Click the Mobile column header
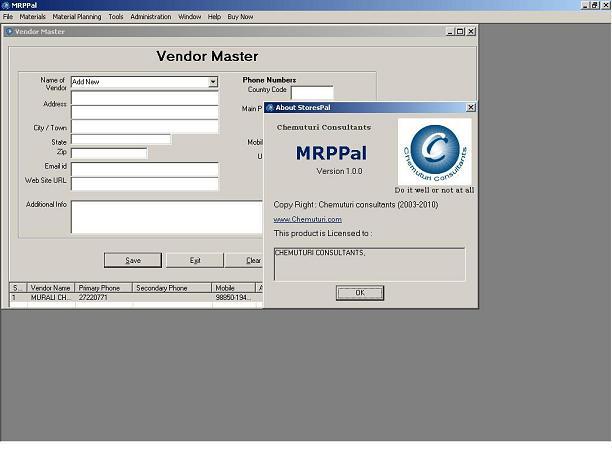This screenshot has width=612, height=459. (233, 288)
